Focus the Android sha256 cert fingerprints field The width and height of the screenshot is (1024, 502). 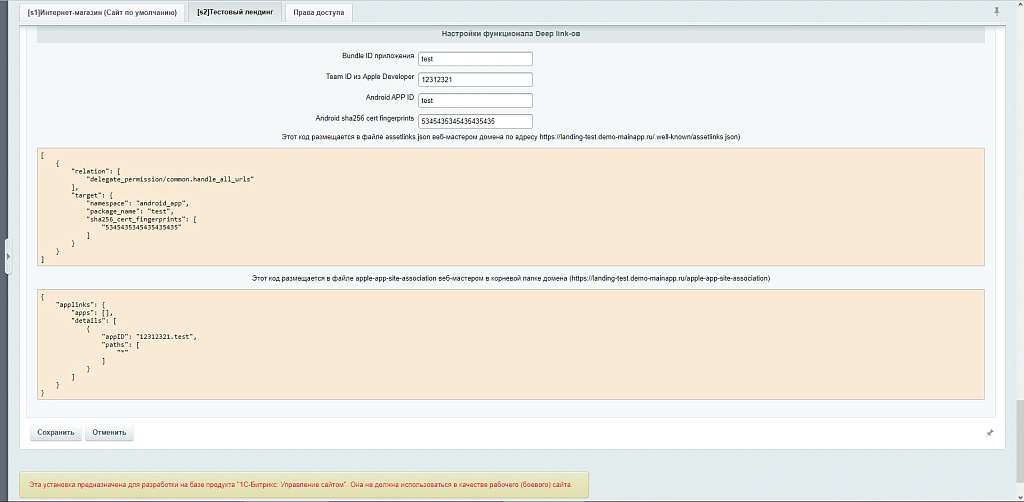point(475,121)
